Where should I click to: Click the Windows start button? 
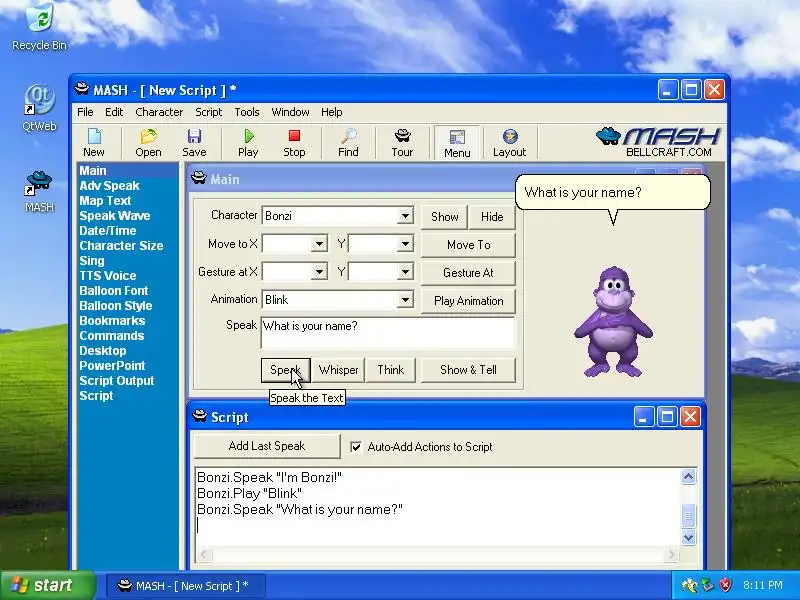point(47,585)
